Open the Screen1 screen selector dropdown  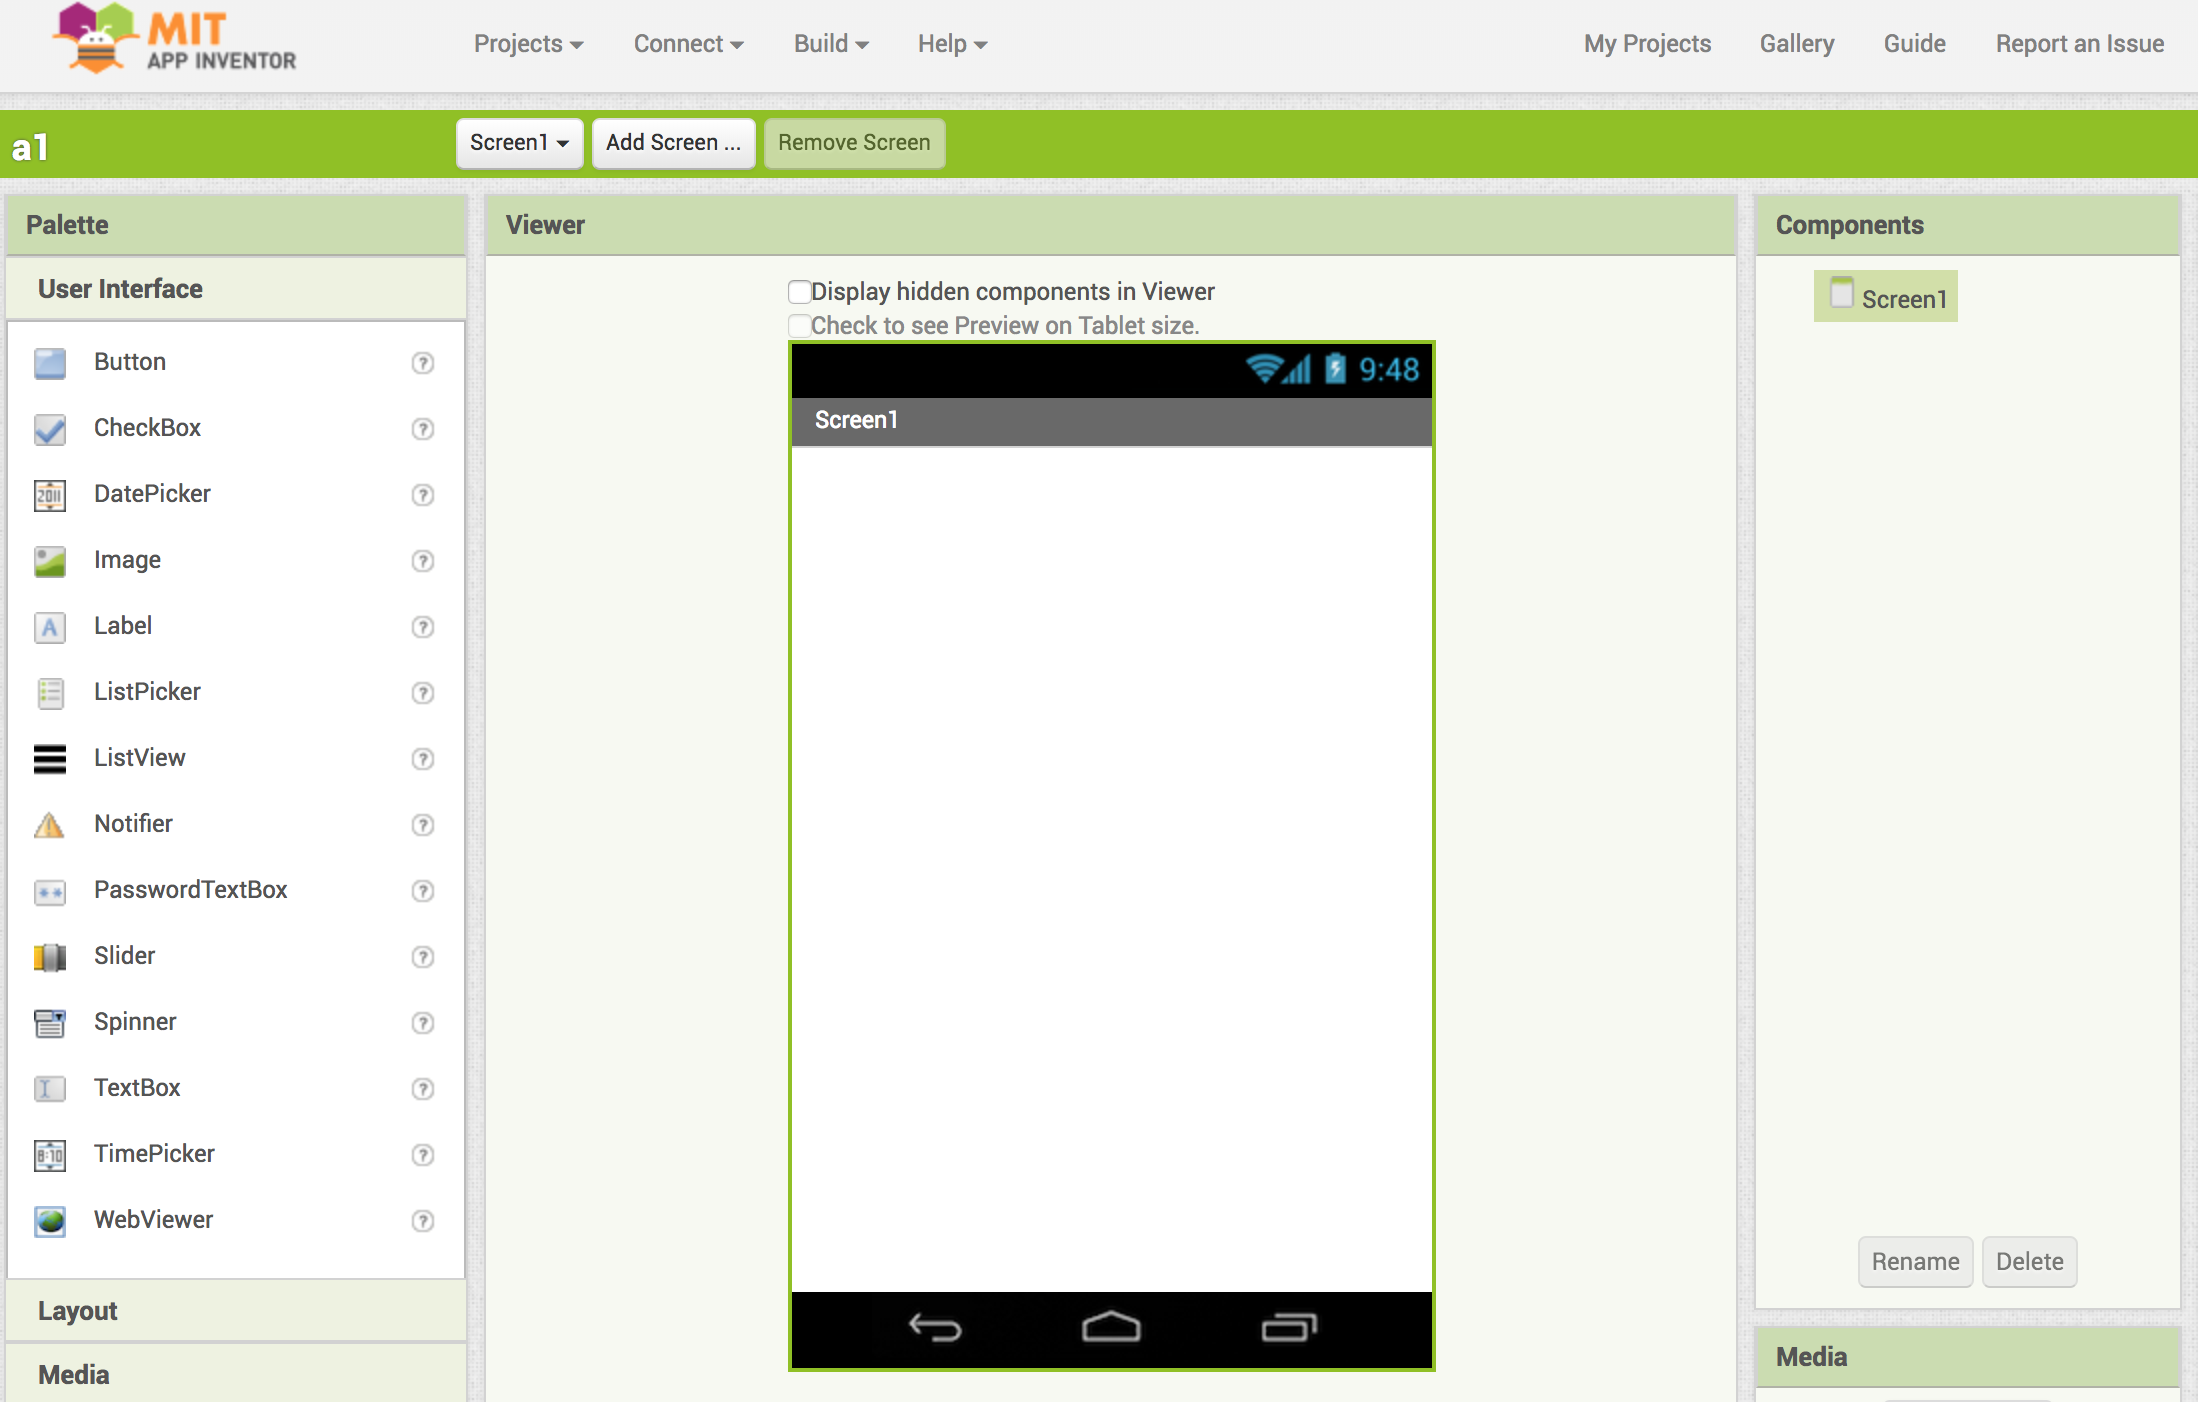(x=519, y=143)
